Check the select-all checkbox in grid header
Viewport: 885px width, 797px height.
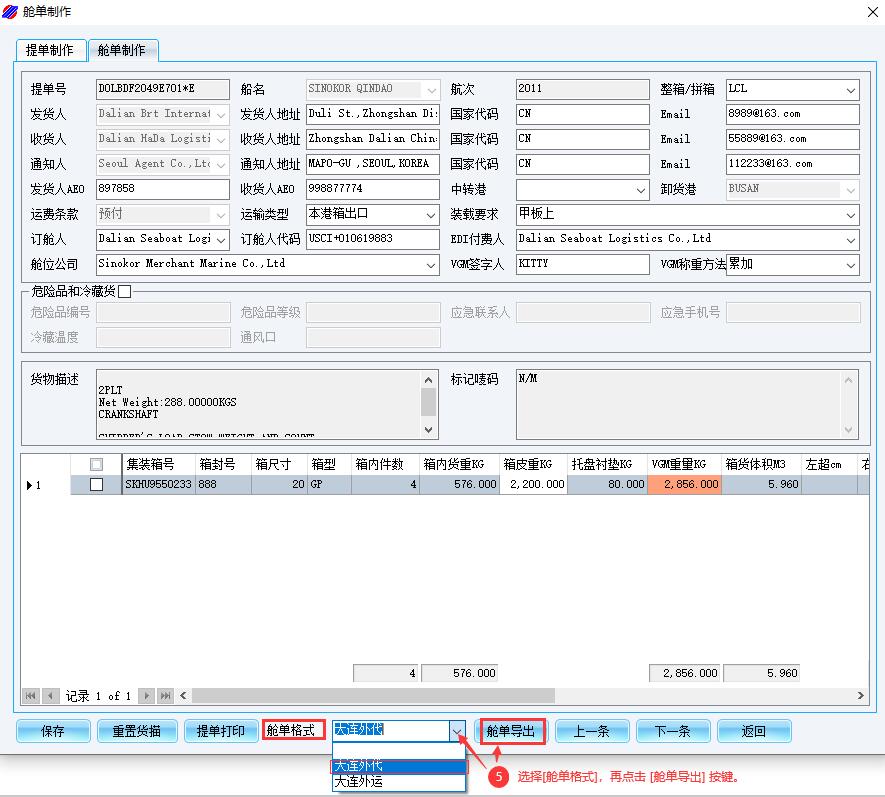point(96,465)
